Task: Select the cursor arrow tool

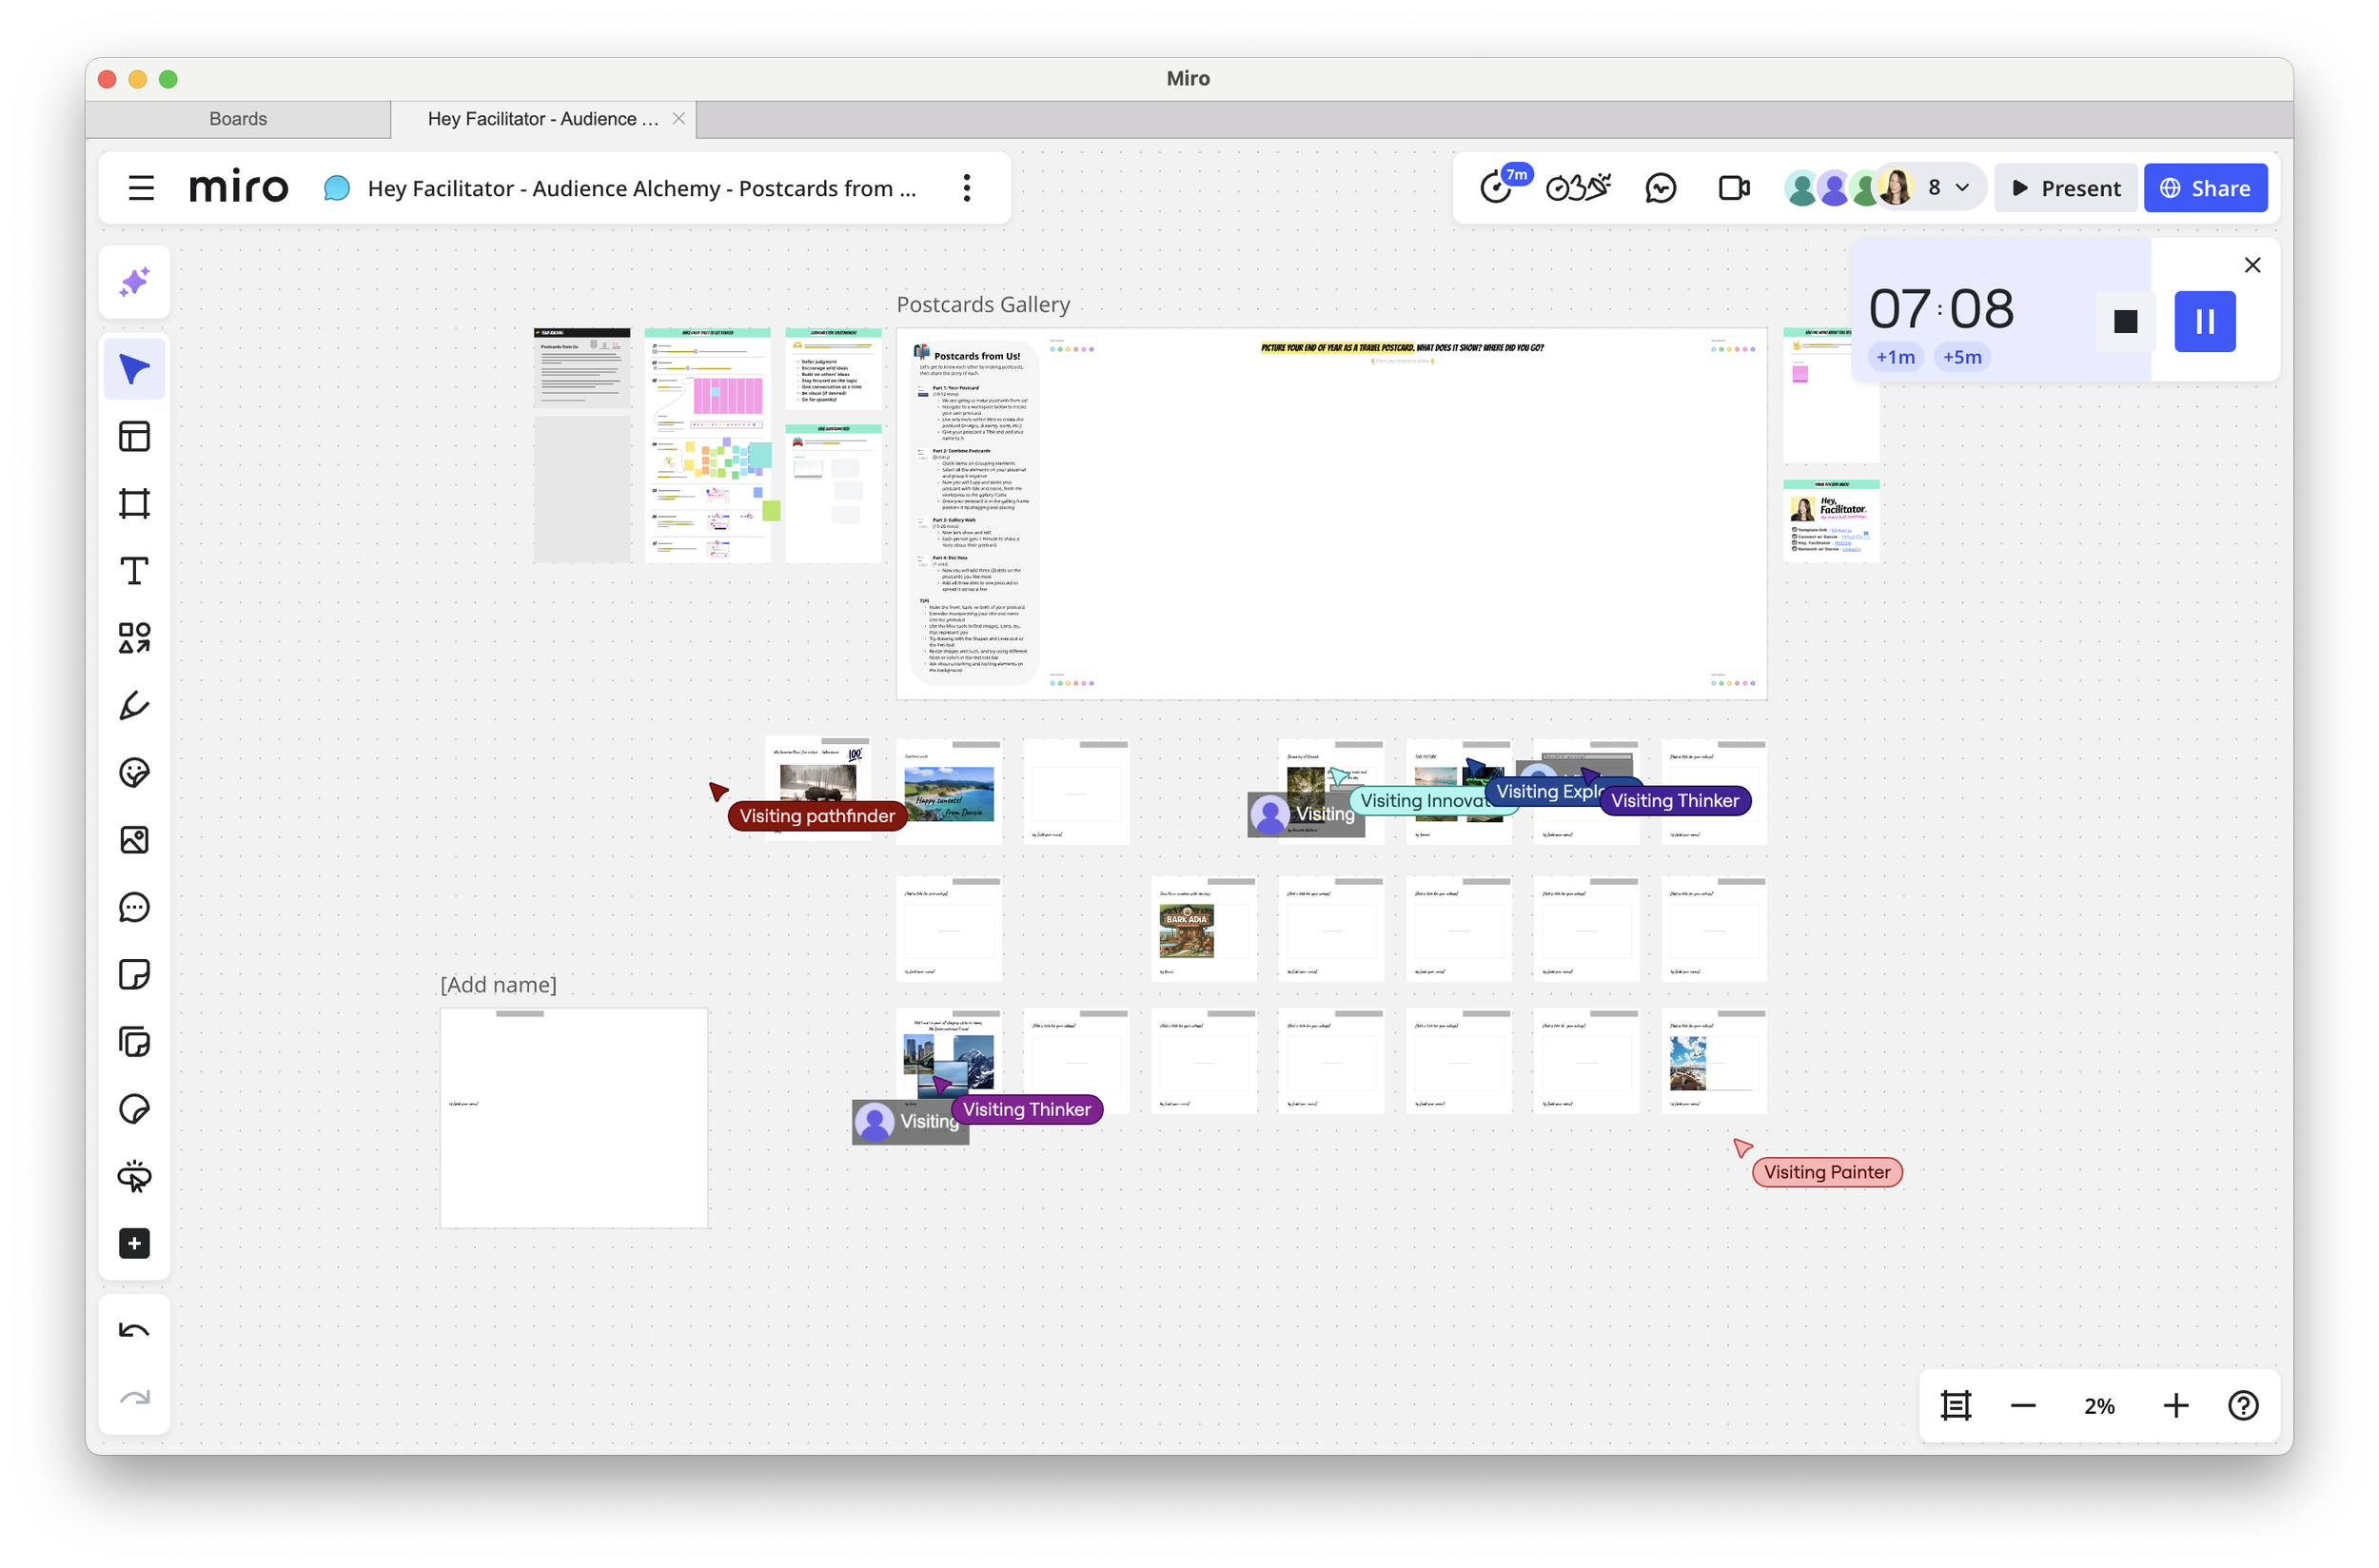Action: click(x=134, y=369)
